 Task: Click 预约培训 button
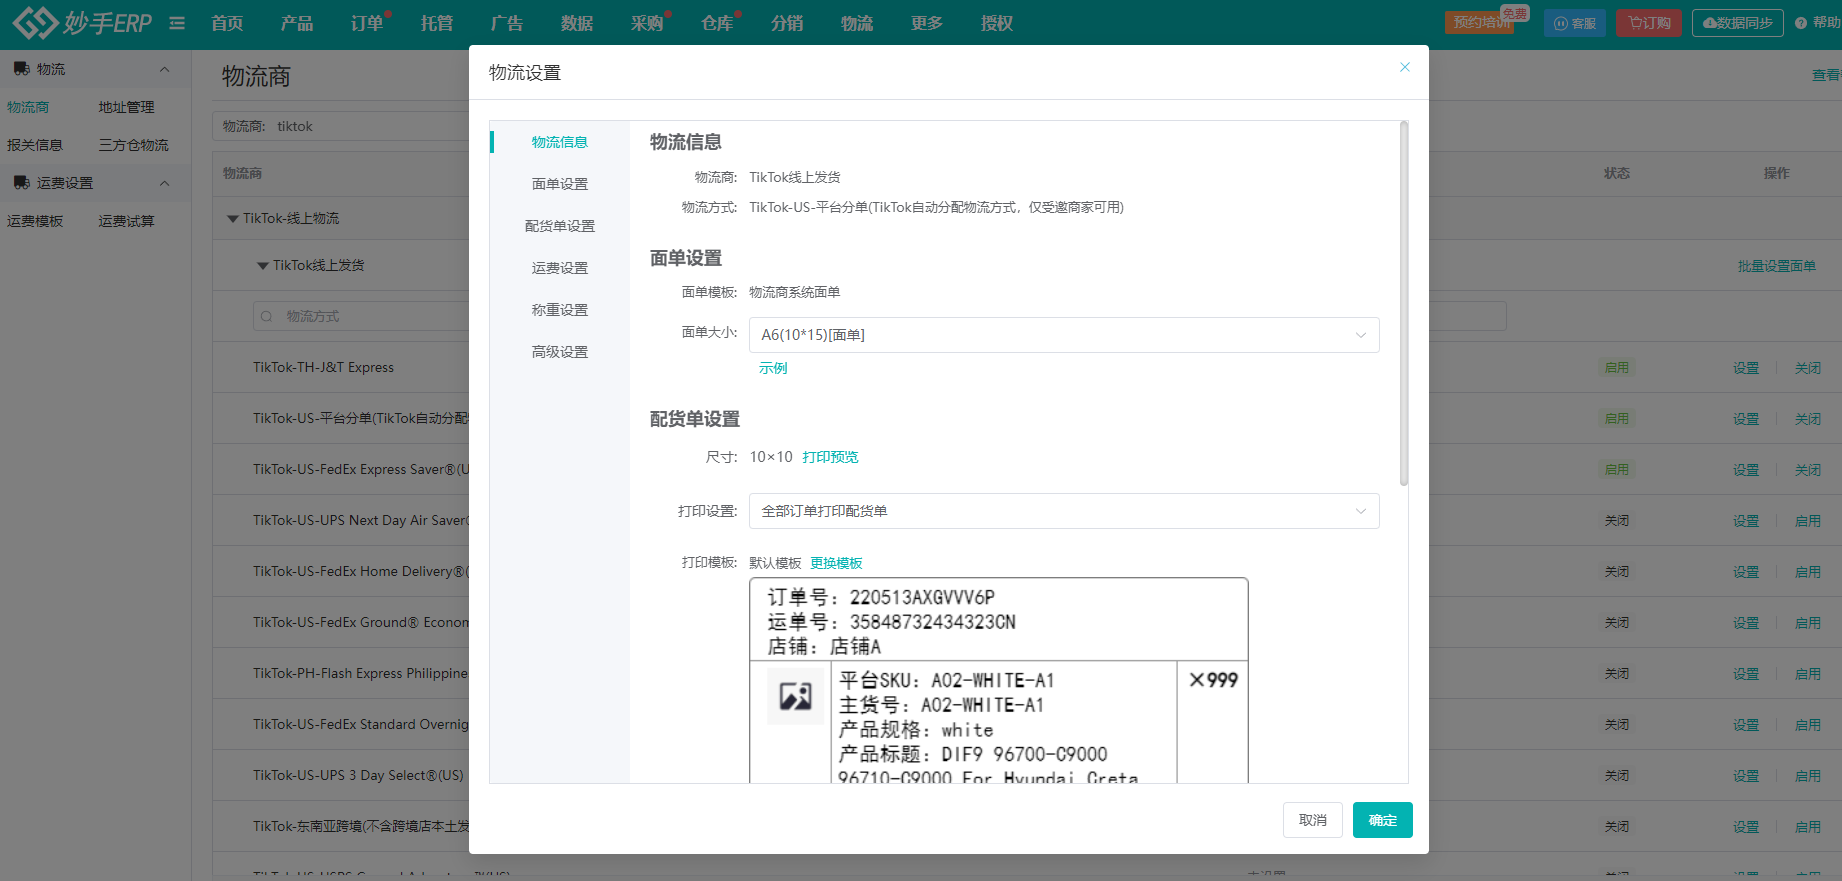(1480, 23)
